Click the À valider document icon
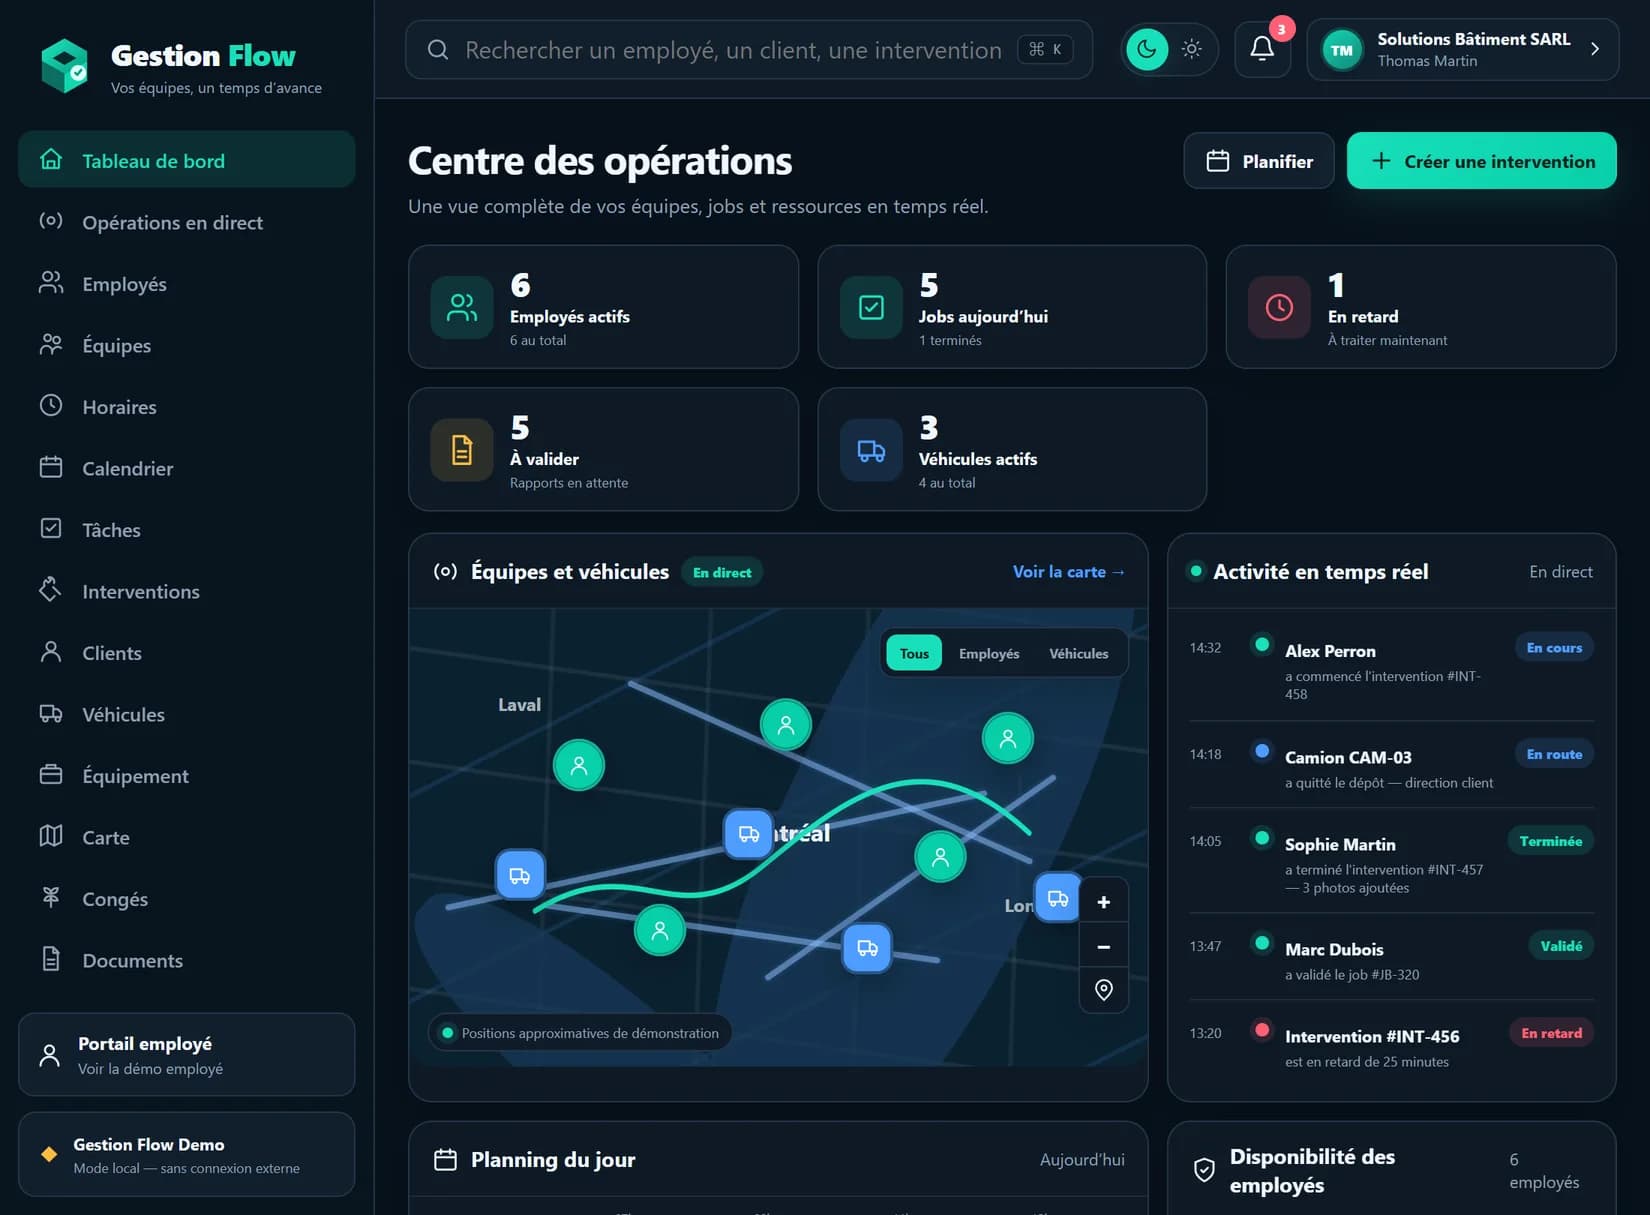Image resolution: width=1650 pixels, height=1215 pixels. tap(462, 450)
